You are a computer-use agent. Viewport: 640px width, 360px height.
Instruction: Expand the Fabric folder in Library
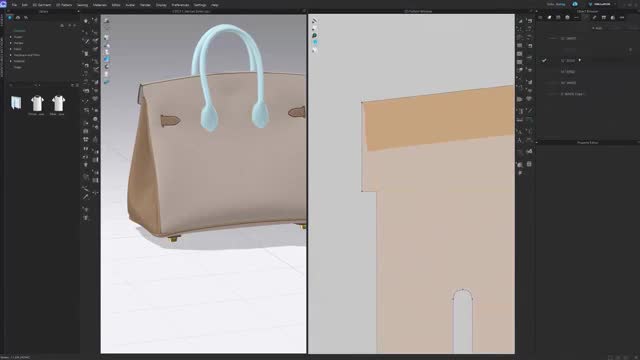click(11, 49)
